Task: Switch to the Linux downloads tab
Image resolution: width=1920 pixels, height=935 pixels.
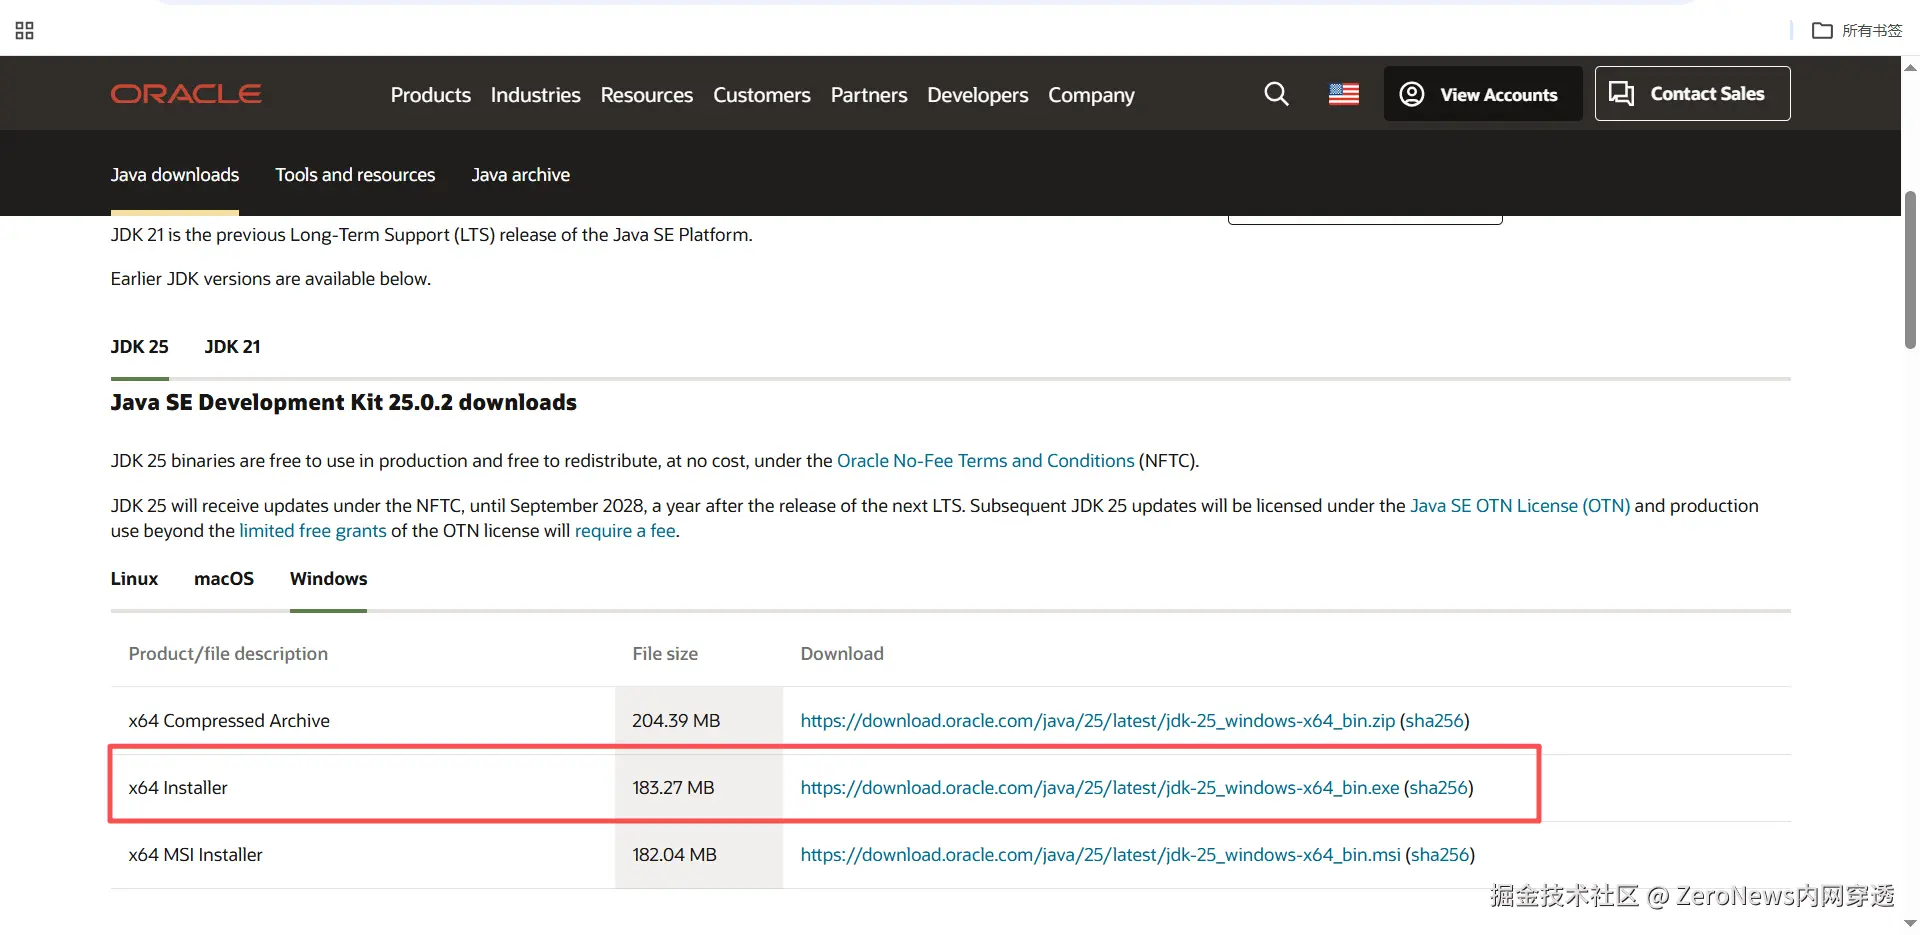Action: coord(135,579)
